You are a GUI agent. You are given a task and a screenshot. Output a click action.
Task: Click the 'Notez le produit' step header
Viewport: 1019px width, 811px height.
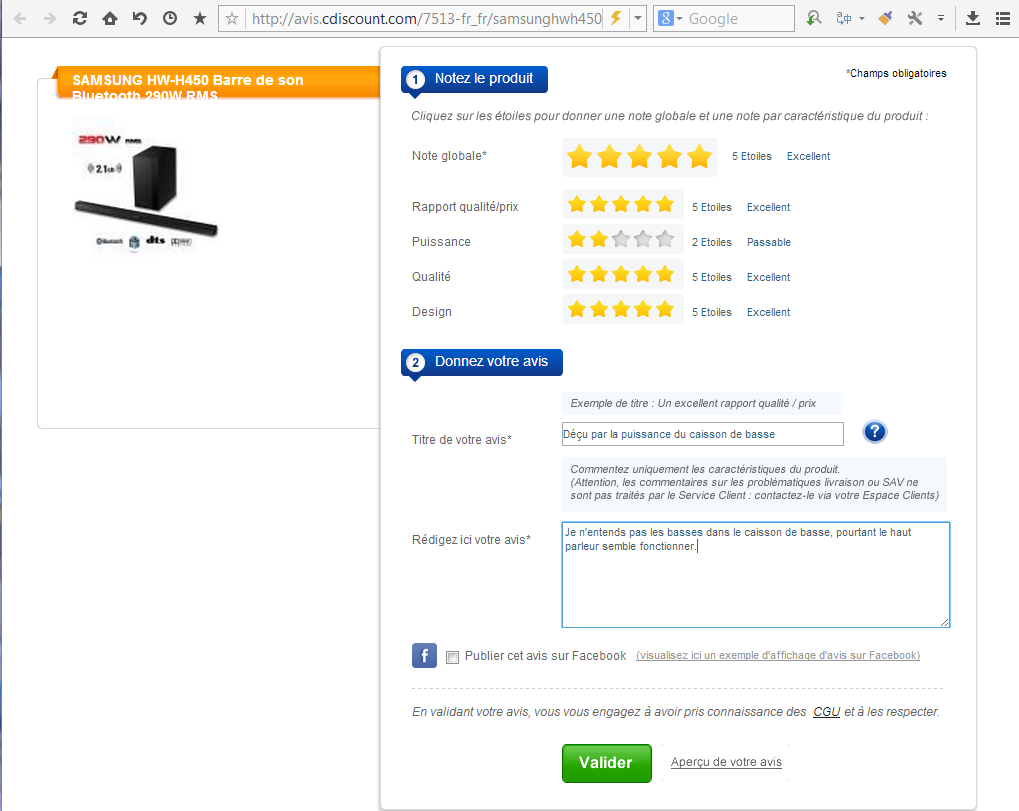pyautogui.click(x=474, y=79)
